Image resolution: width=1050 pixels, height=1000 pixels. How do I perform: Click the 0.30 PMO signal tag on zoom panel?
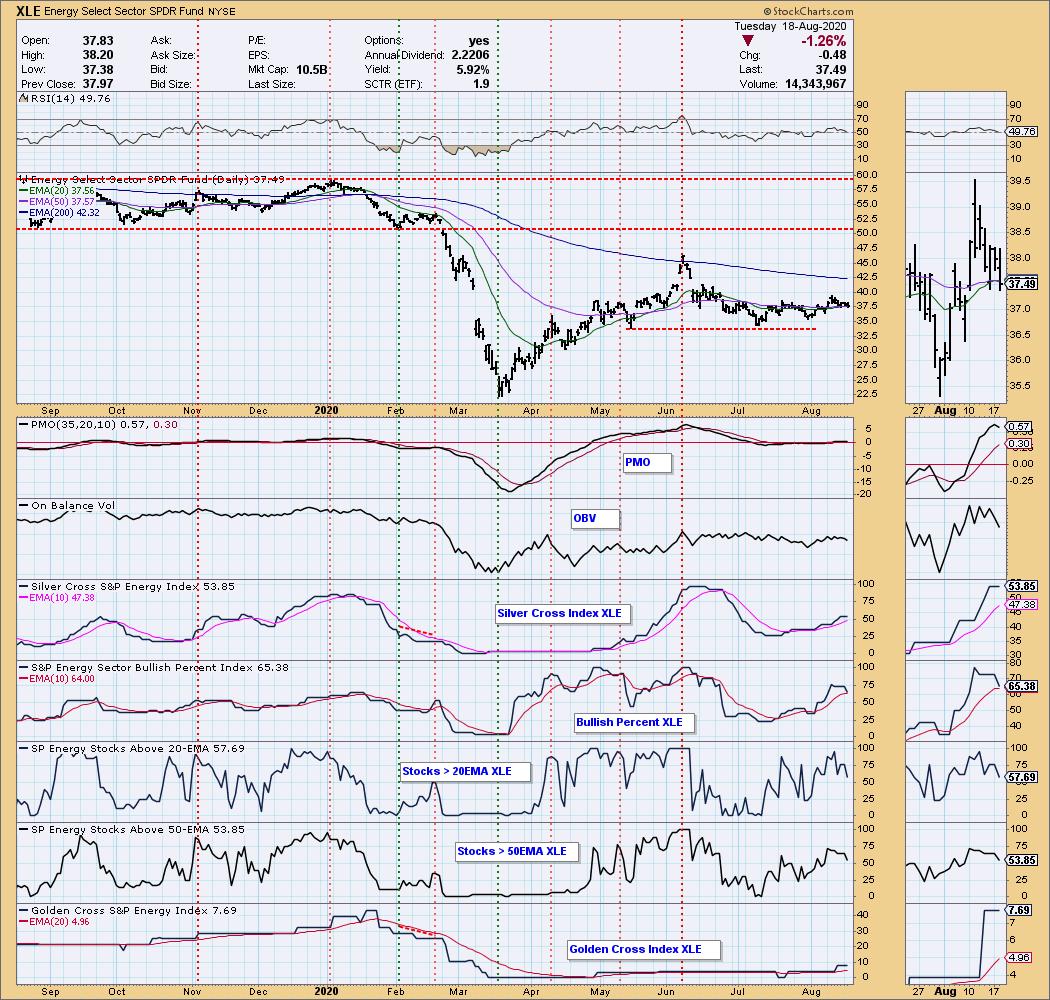(1019, 443)
